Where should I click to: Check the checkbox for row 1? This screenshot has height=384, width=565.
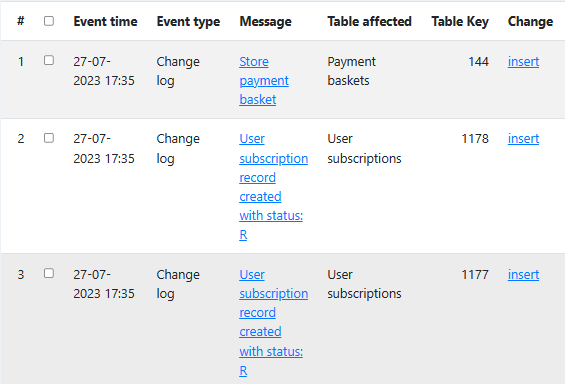tap(49, 60)
